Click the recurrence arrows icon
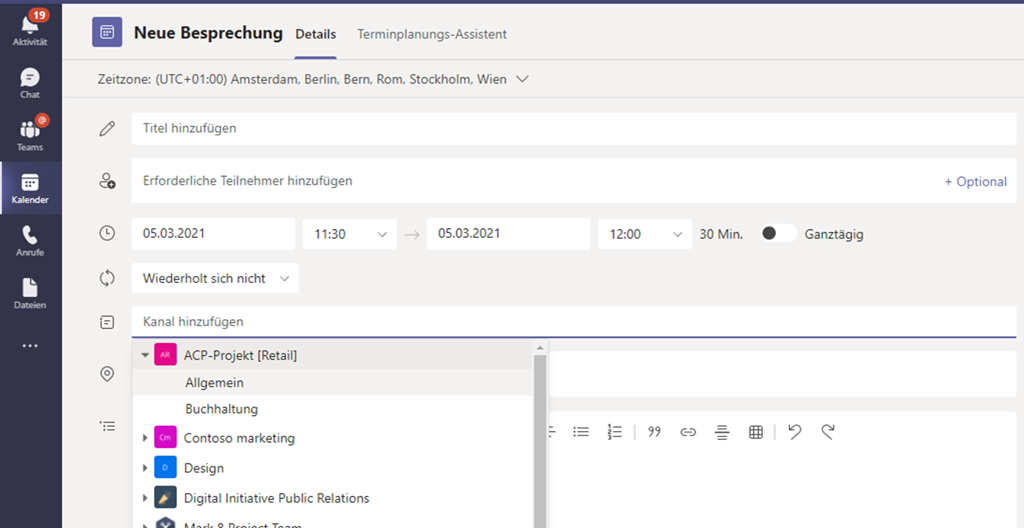This screenshot has height=528, width=1024. 107,278
